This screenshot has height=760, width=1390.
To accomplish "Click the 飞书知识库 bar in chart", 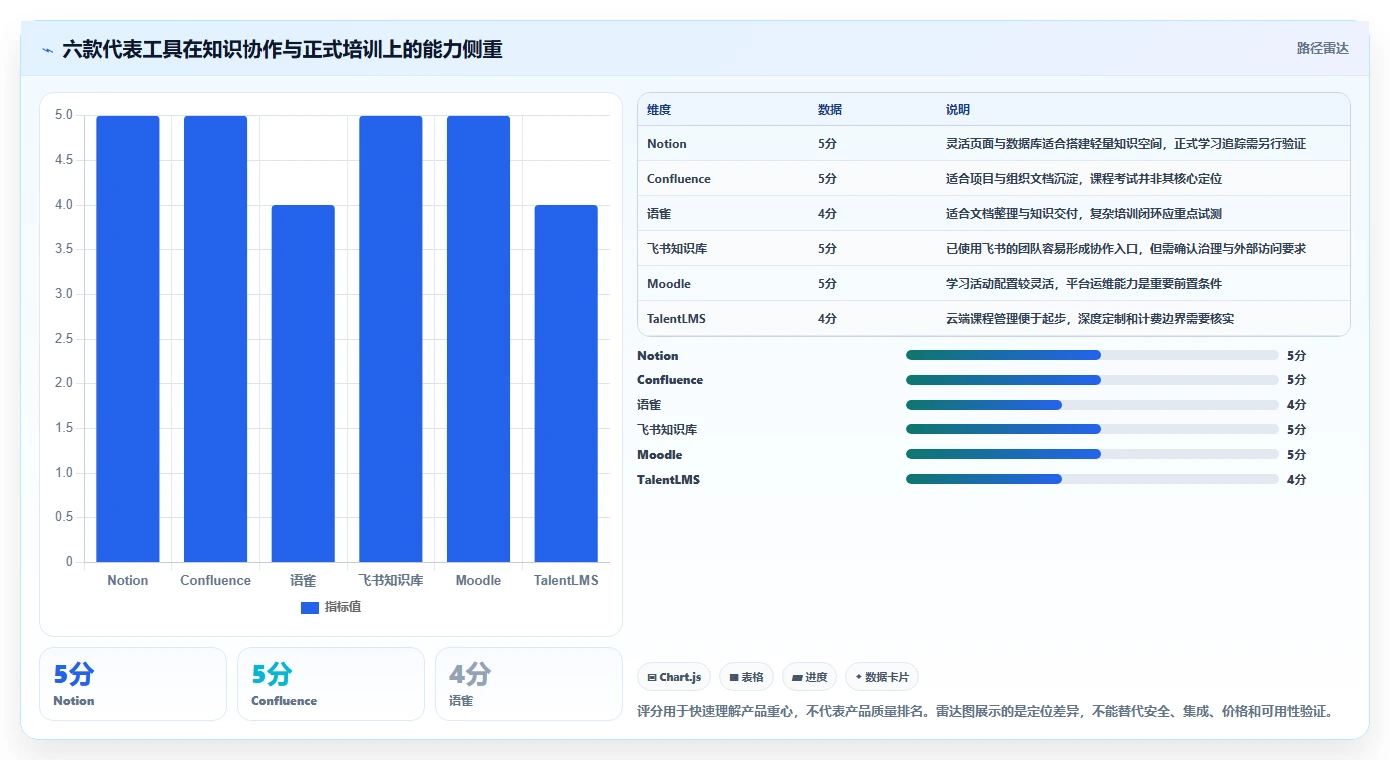I will tap(391, 339).
